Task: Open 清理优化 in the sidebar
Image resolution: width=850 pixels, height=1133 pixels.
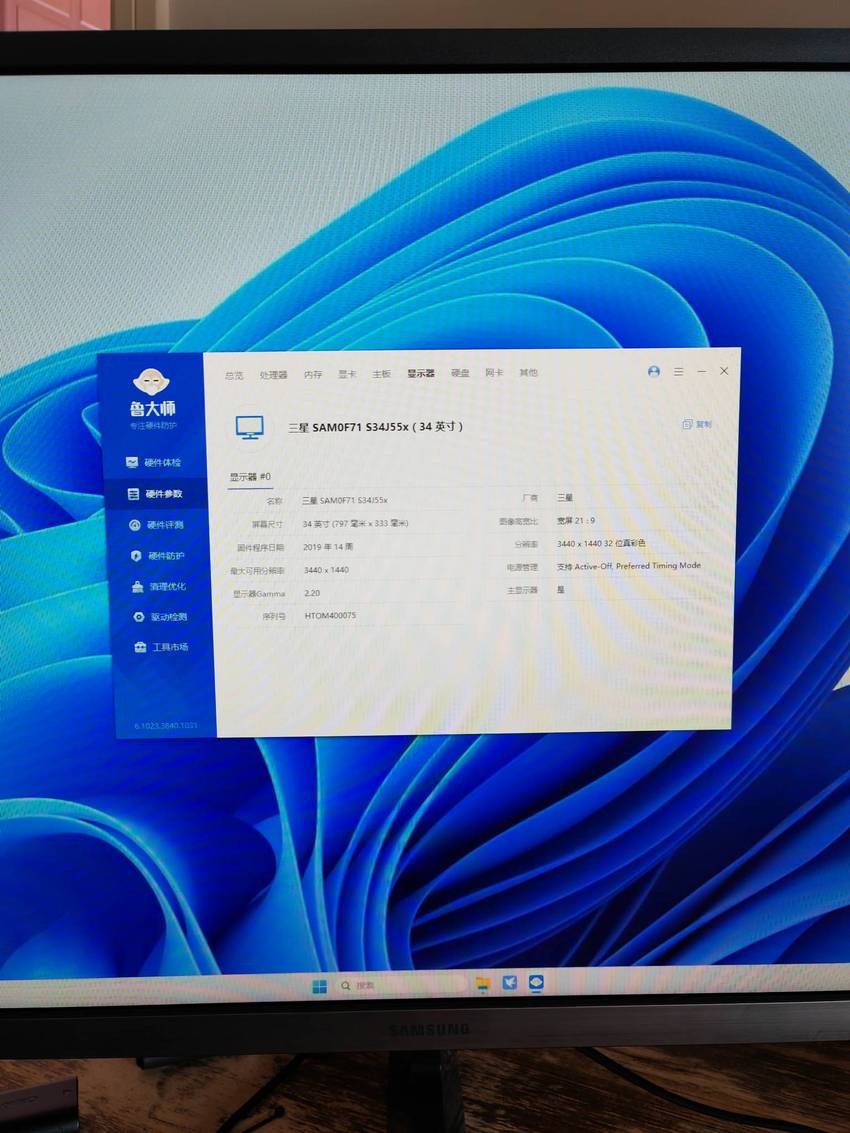Action: (159, 586)
